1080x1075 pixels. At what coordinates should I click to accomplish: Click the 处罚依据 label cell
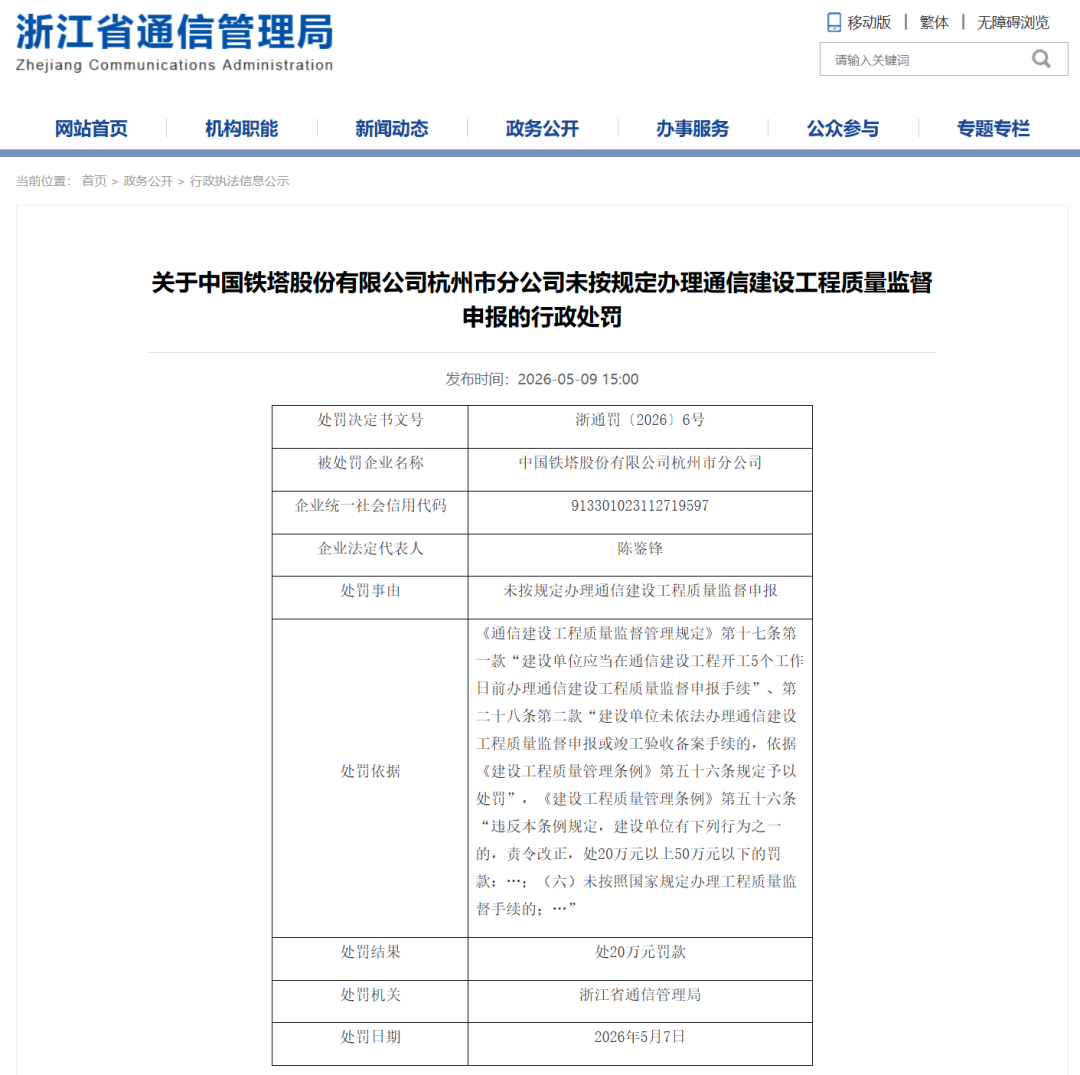pyautogui.click(x=370, y=778)
